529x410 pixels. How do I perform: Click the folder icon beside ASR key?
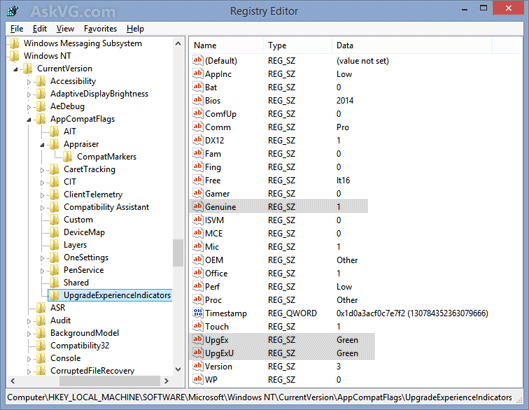pos(41,308)
